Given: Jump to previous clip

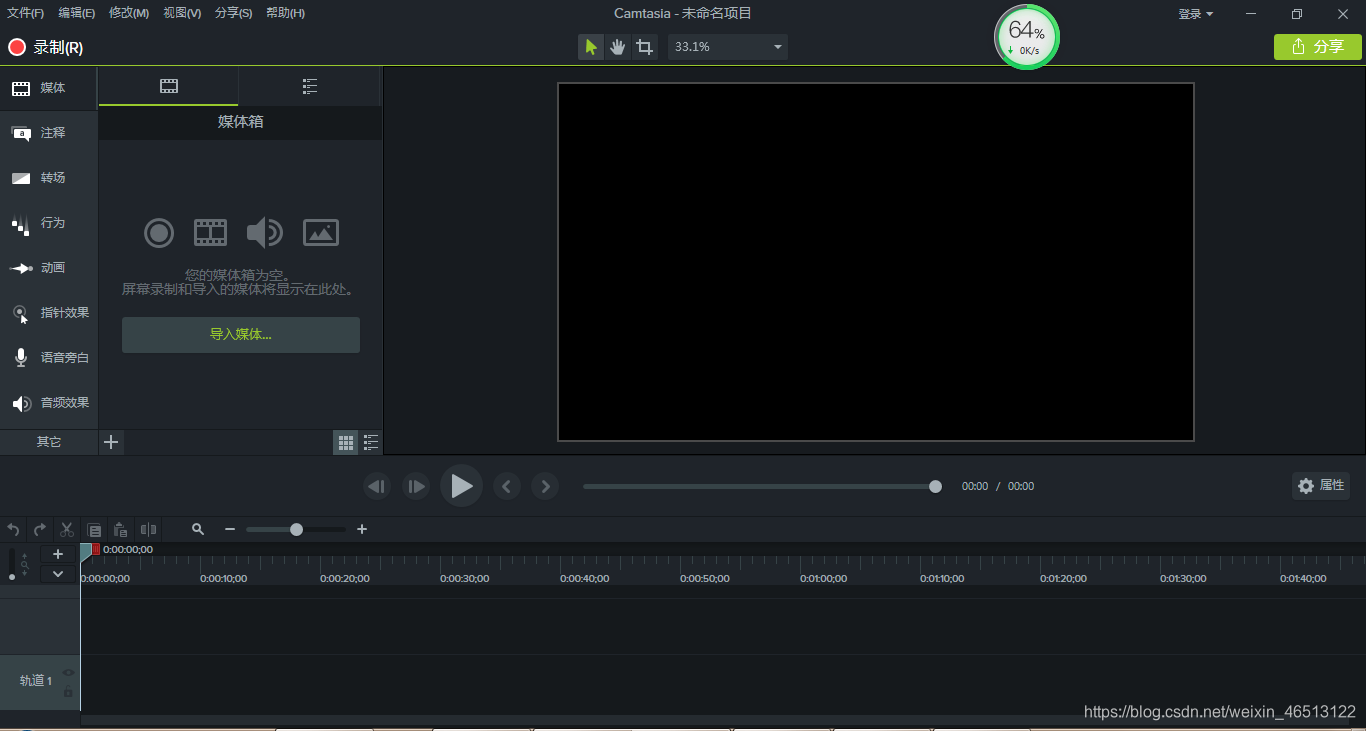Looking at the screenshot, I should click(x=507, y=487).
